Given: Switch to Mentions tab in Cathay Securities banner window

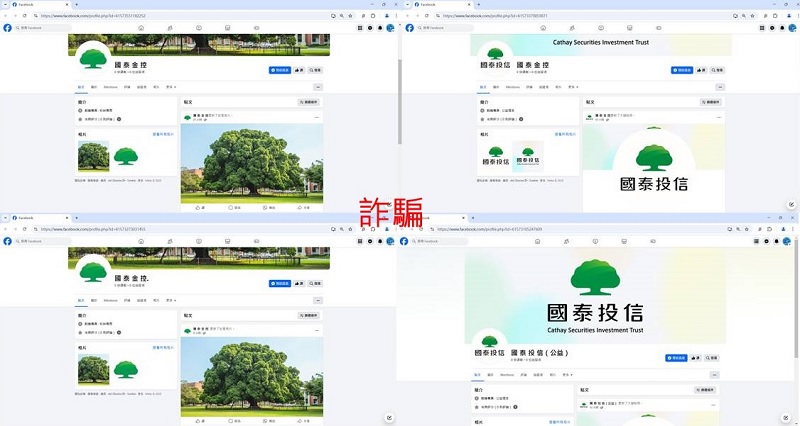Looking at the screenshot, I should [x=513, y=87].
